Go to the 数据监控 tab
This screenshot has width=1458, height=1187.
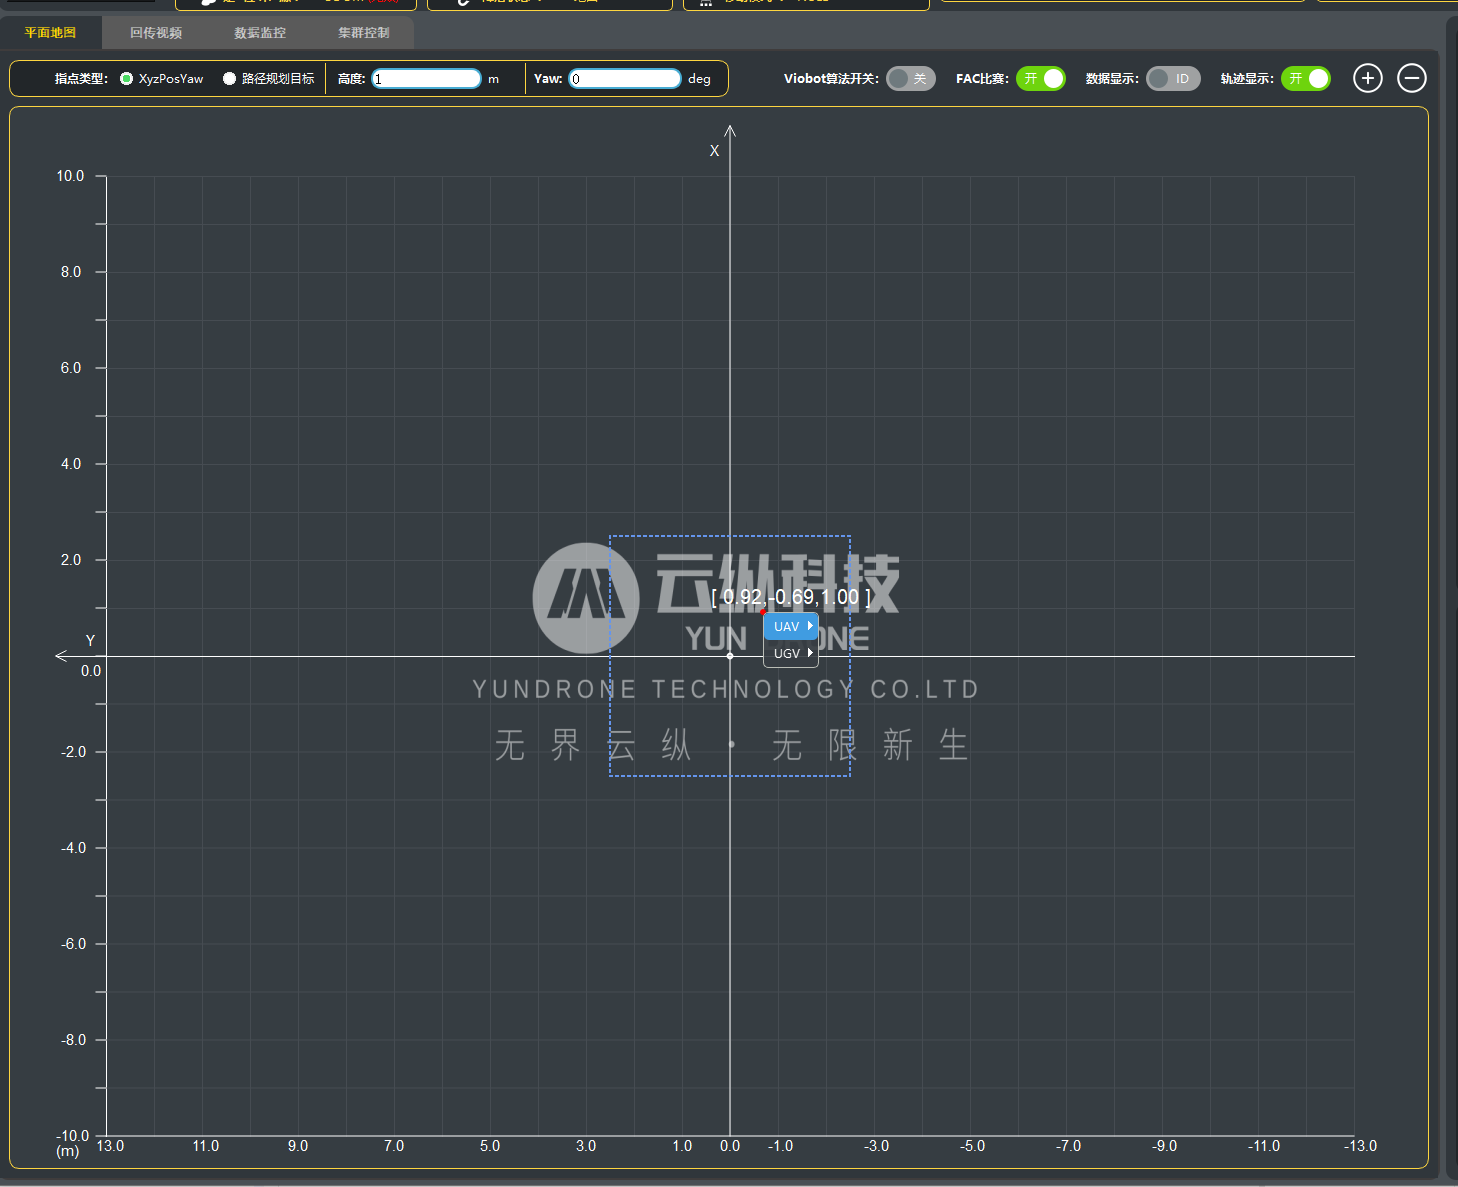(x=260, y=33)
